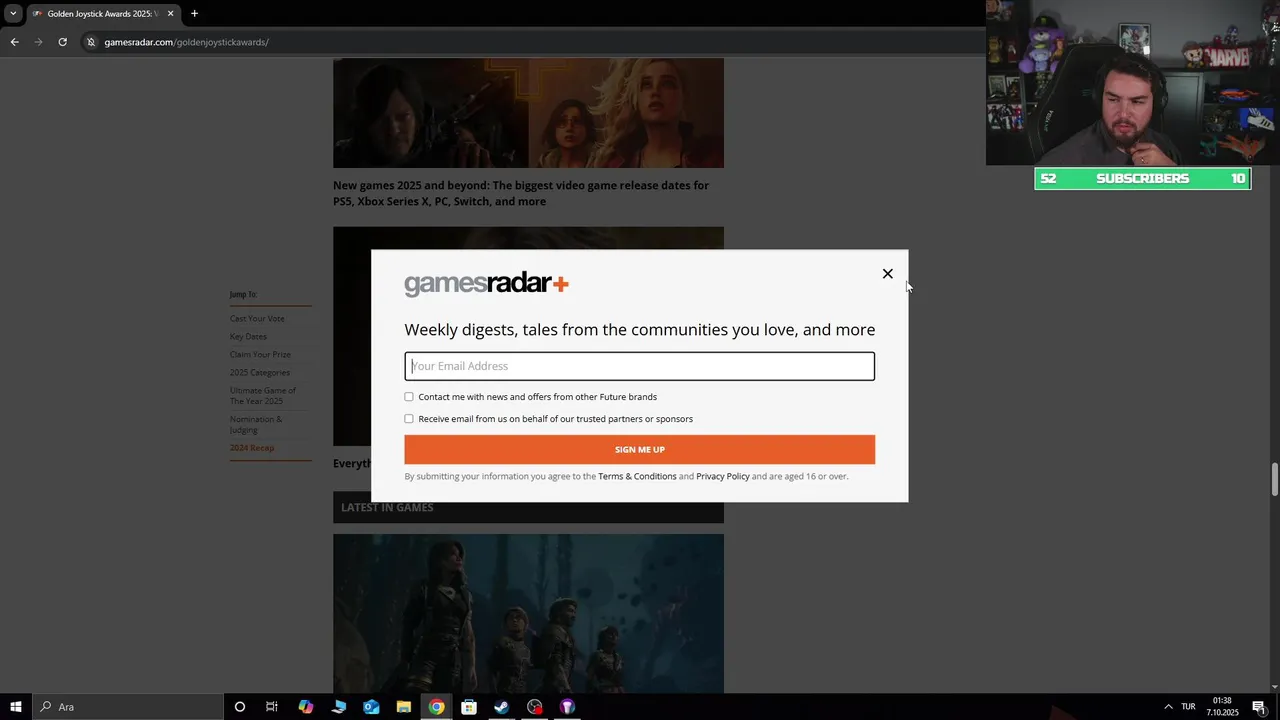This screenshot has height=720, width=1280.
Task: Click the Your Email Address field
Action: pyautogui.click(x=639, y=366)
